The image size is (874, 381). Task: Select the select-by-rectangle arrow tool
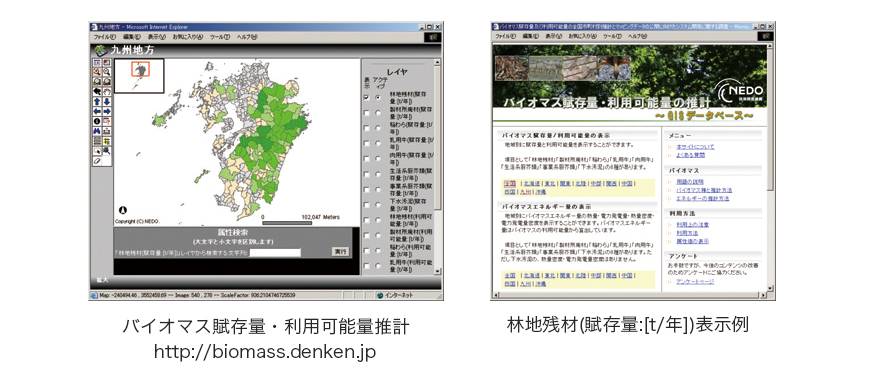click(97, 151)
